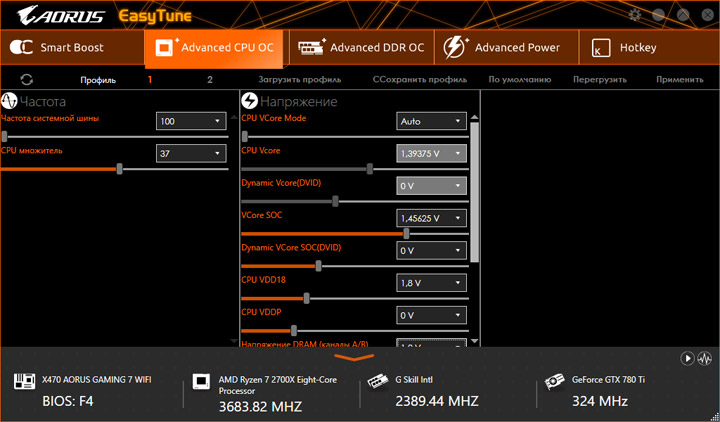Image resolution: width=720 pixels, height=422 pixels.
Task: Click Применить to apply settings
Action: pos(680,79)
